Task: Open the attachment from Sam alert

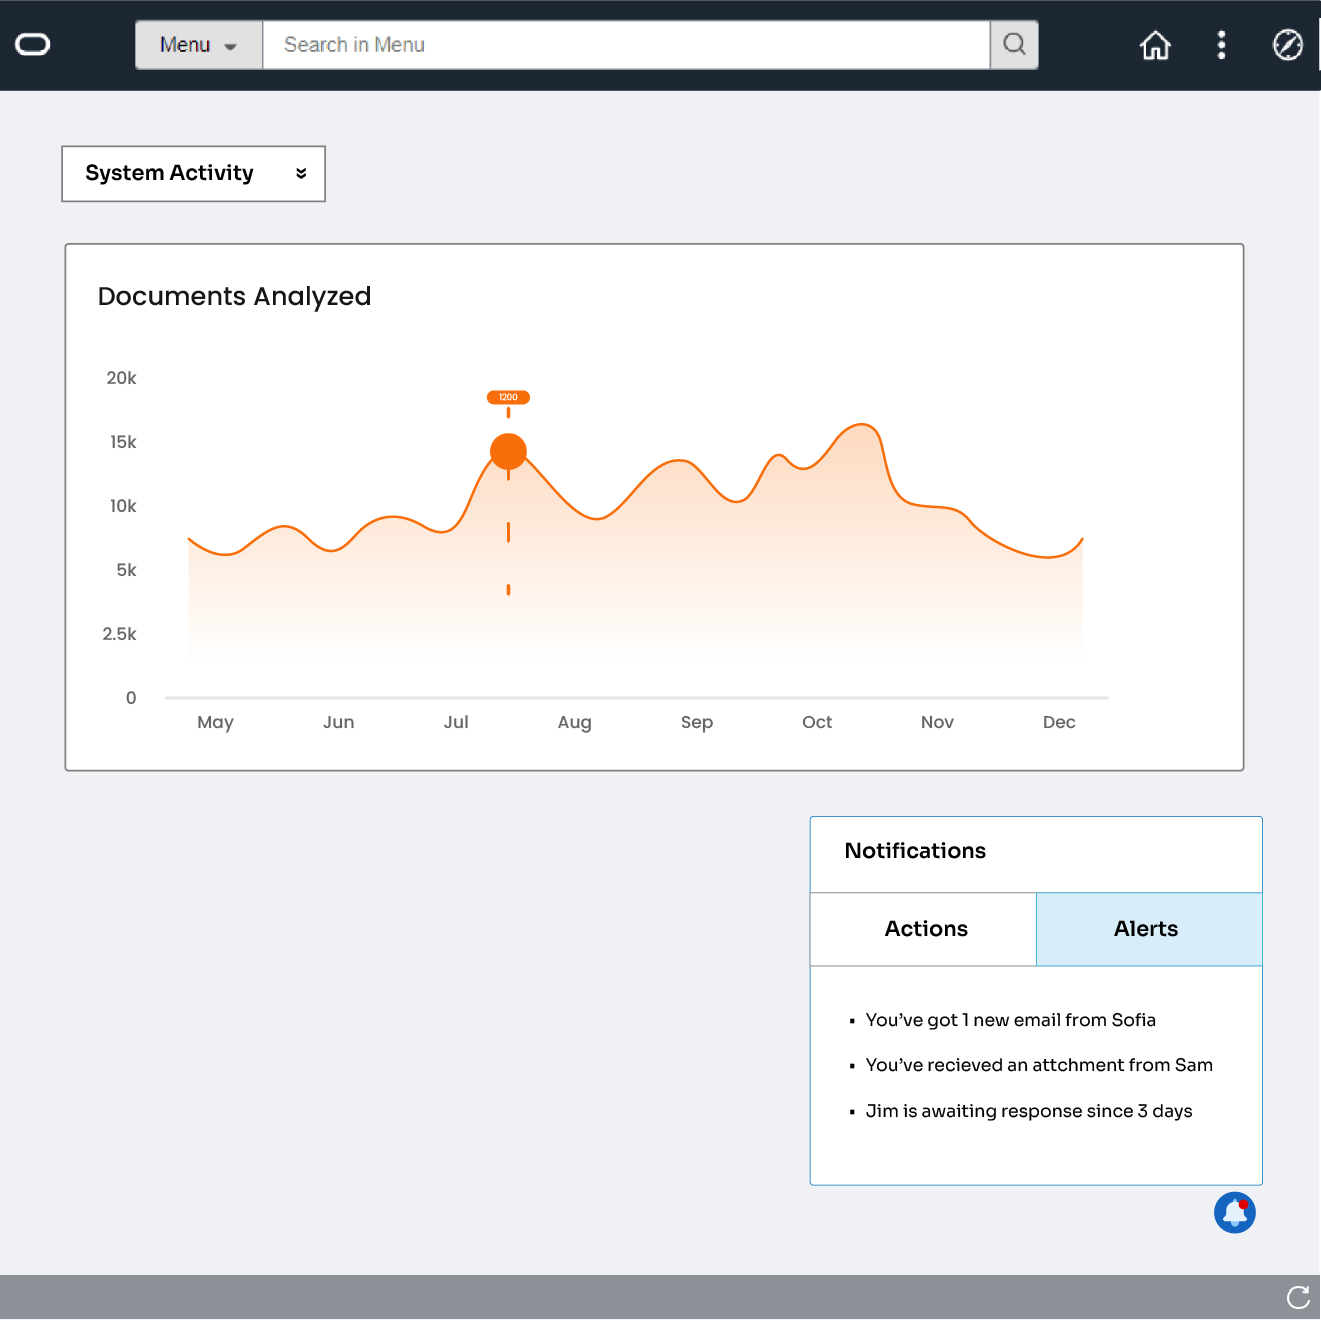Action: [1038, 1065]
